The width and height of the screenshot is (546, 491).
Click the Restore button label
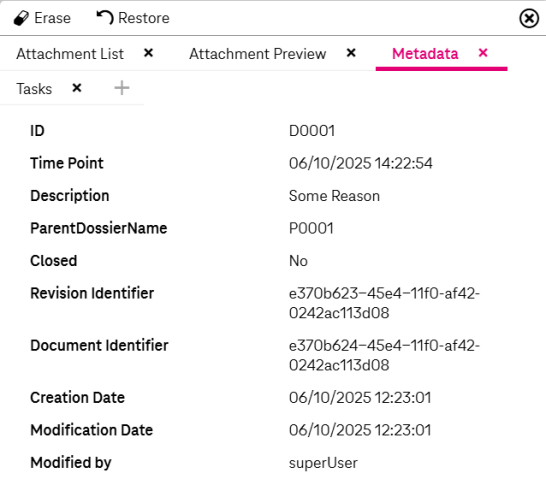144,18
